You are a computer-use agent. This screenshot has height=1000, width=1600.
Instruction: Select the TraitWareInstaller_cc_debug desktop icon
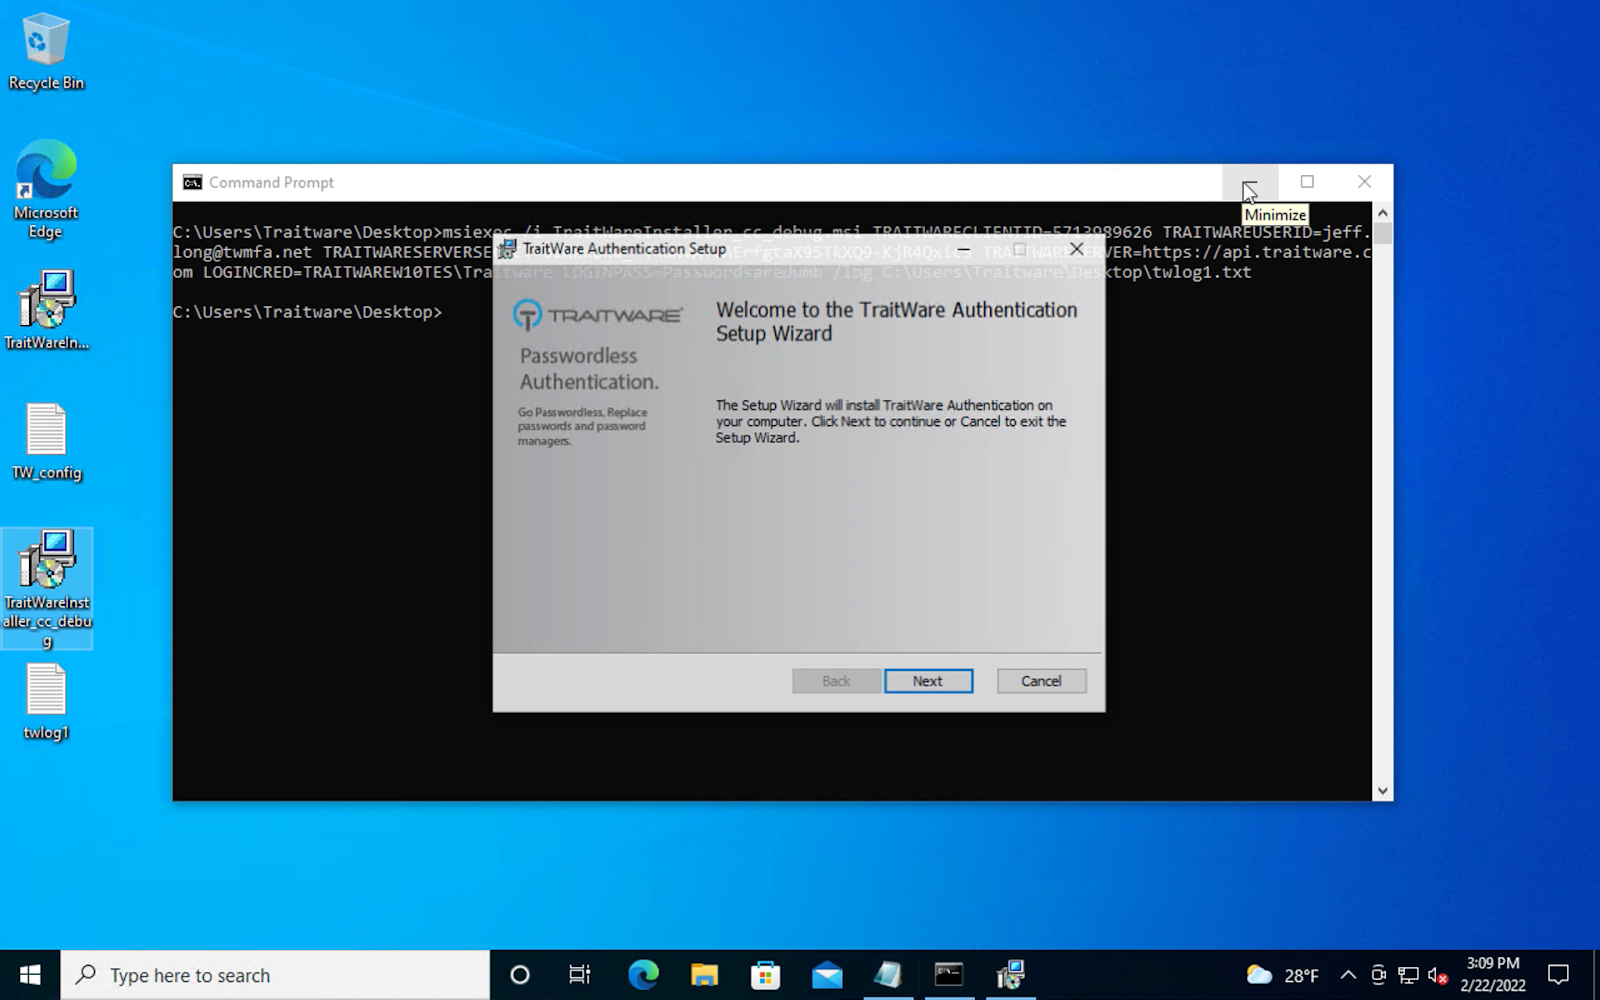pyautogui.click(x=47, y=588)
